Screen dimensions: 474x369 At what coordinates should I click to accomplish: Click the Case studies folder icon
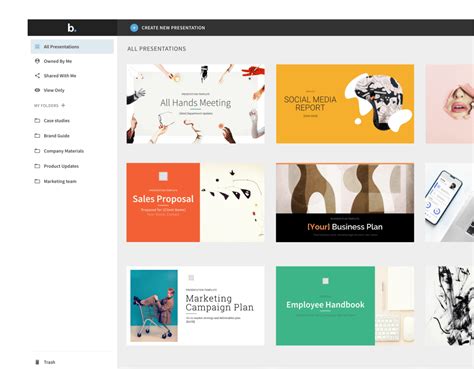pos(37,120)
